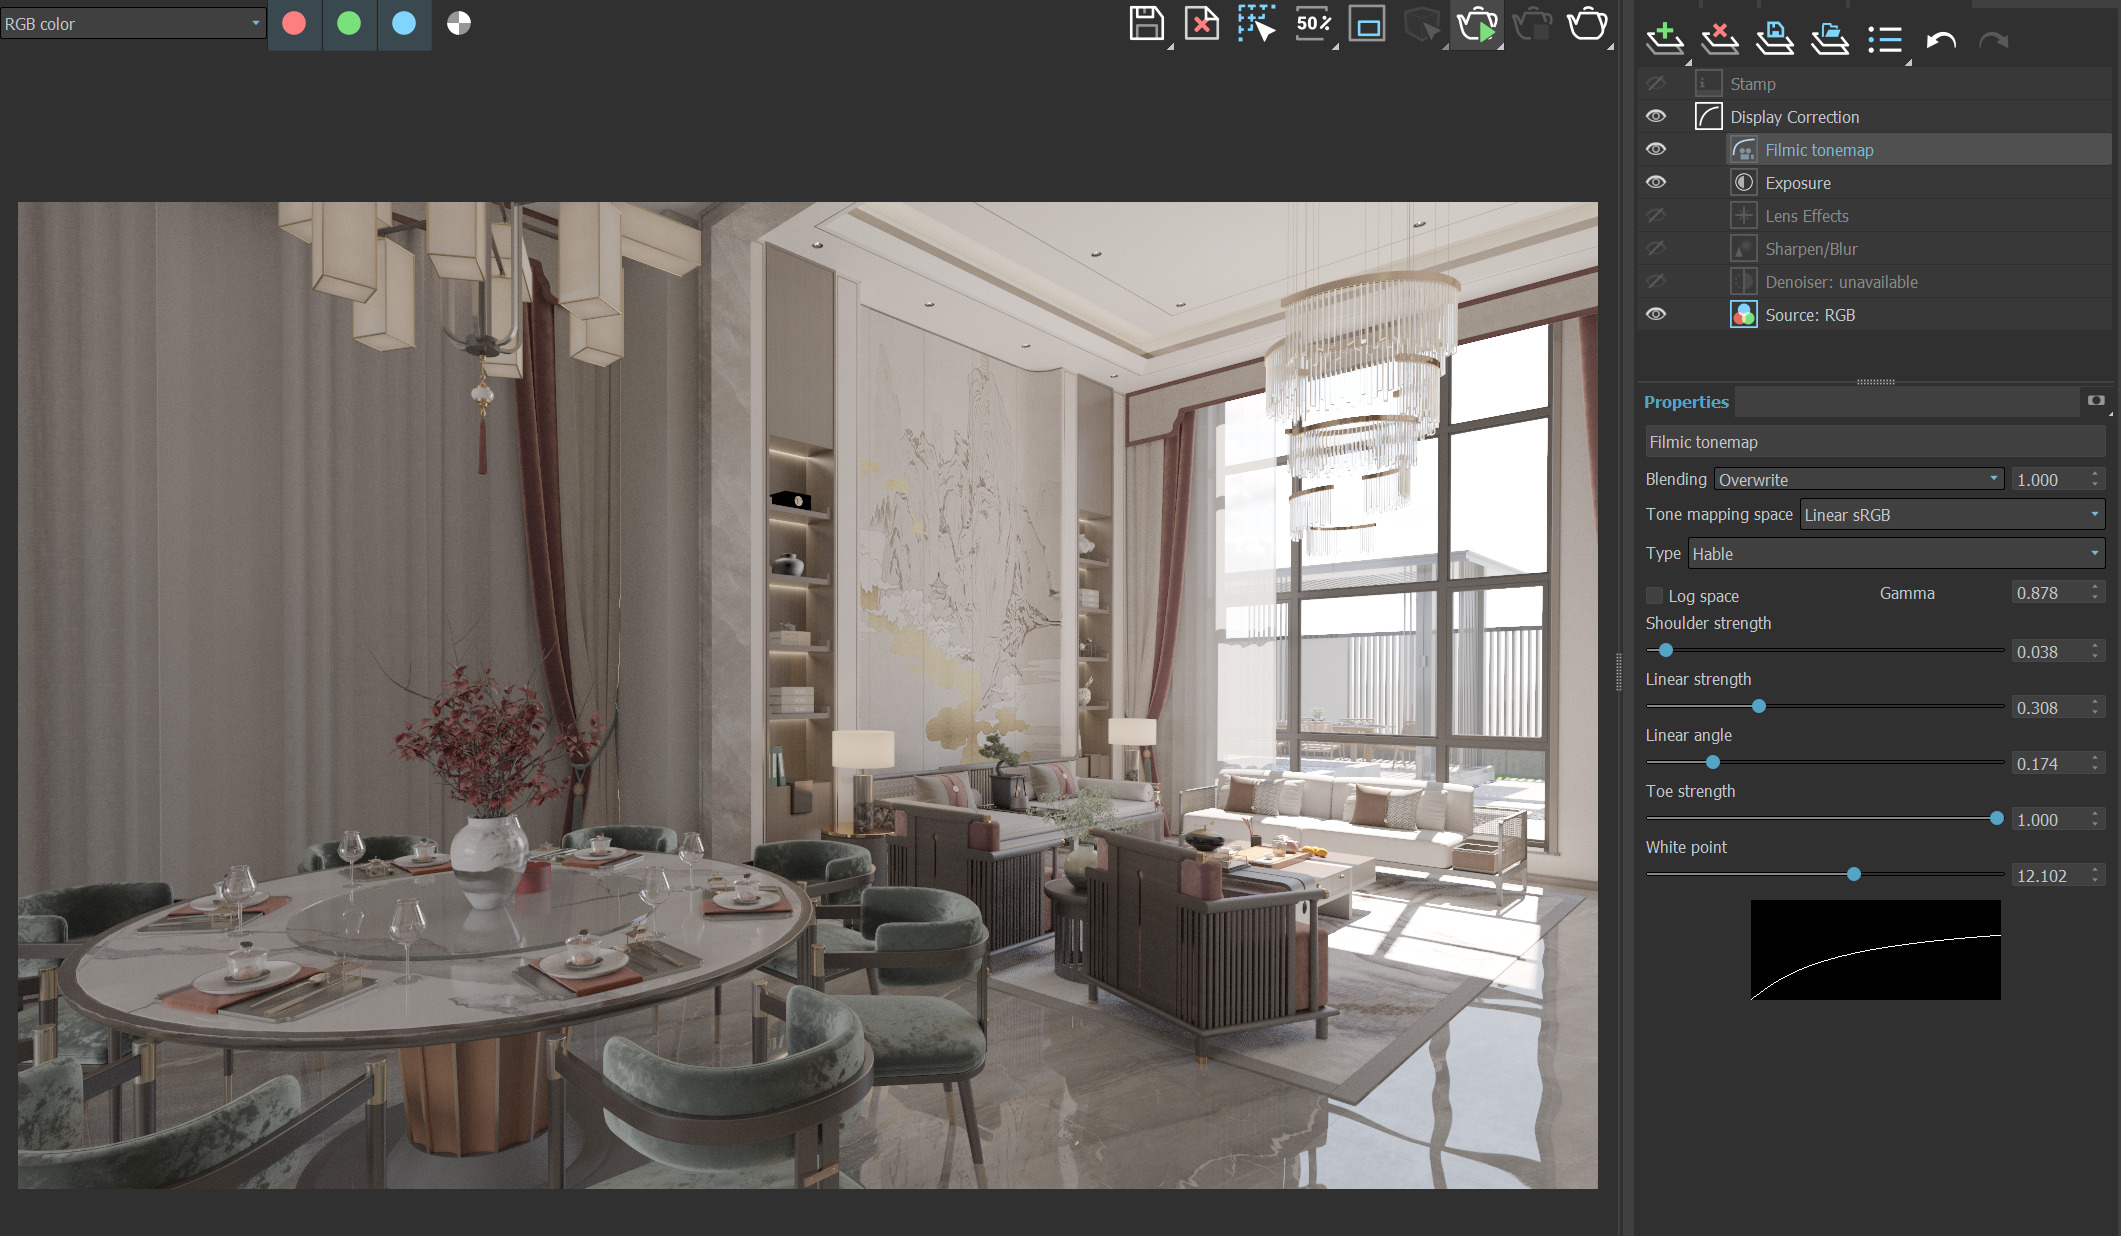This screenshot has height=1236, width=2121.
Task: Click the White point slider
Action: point(1825,875)
